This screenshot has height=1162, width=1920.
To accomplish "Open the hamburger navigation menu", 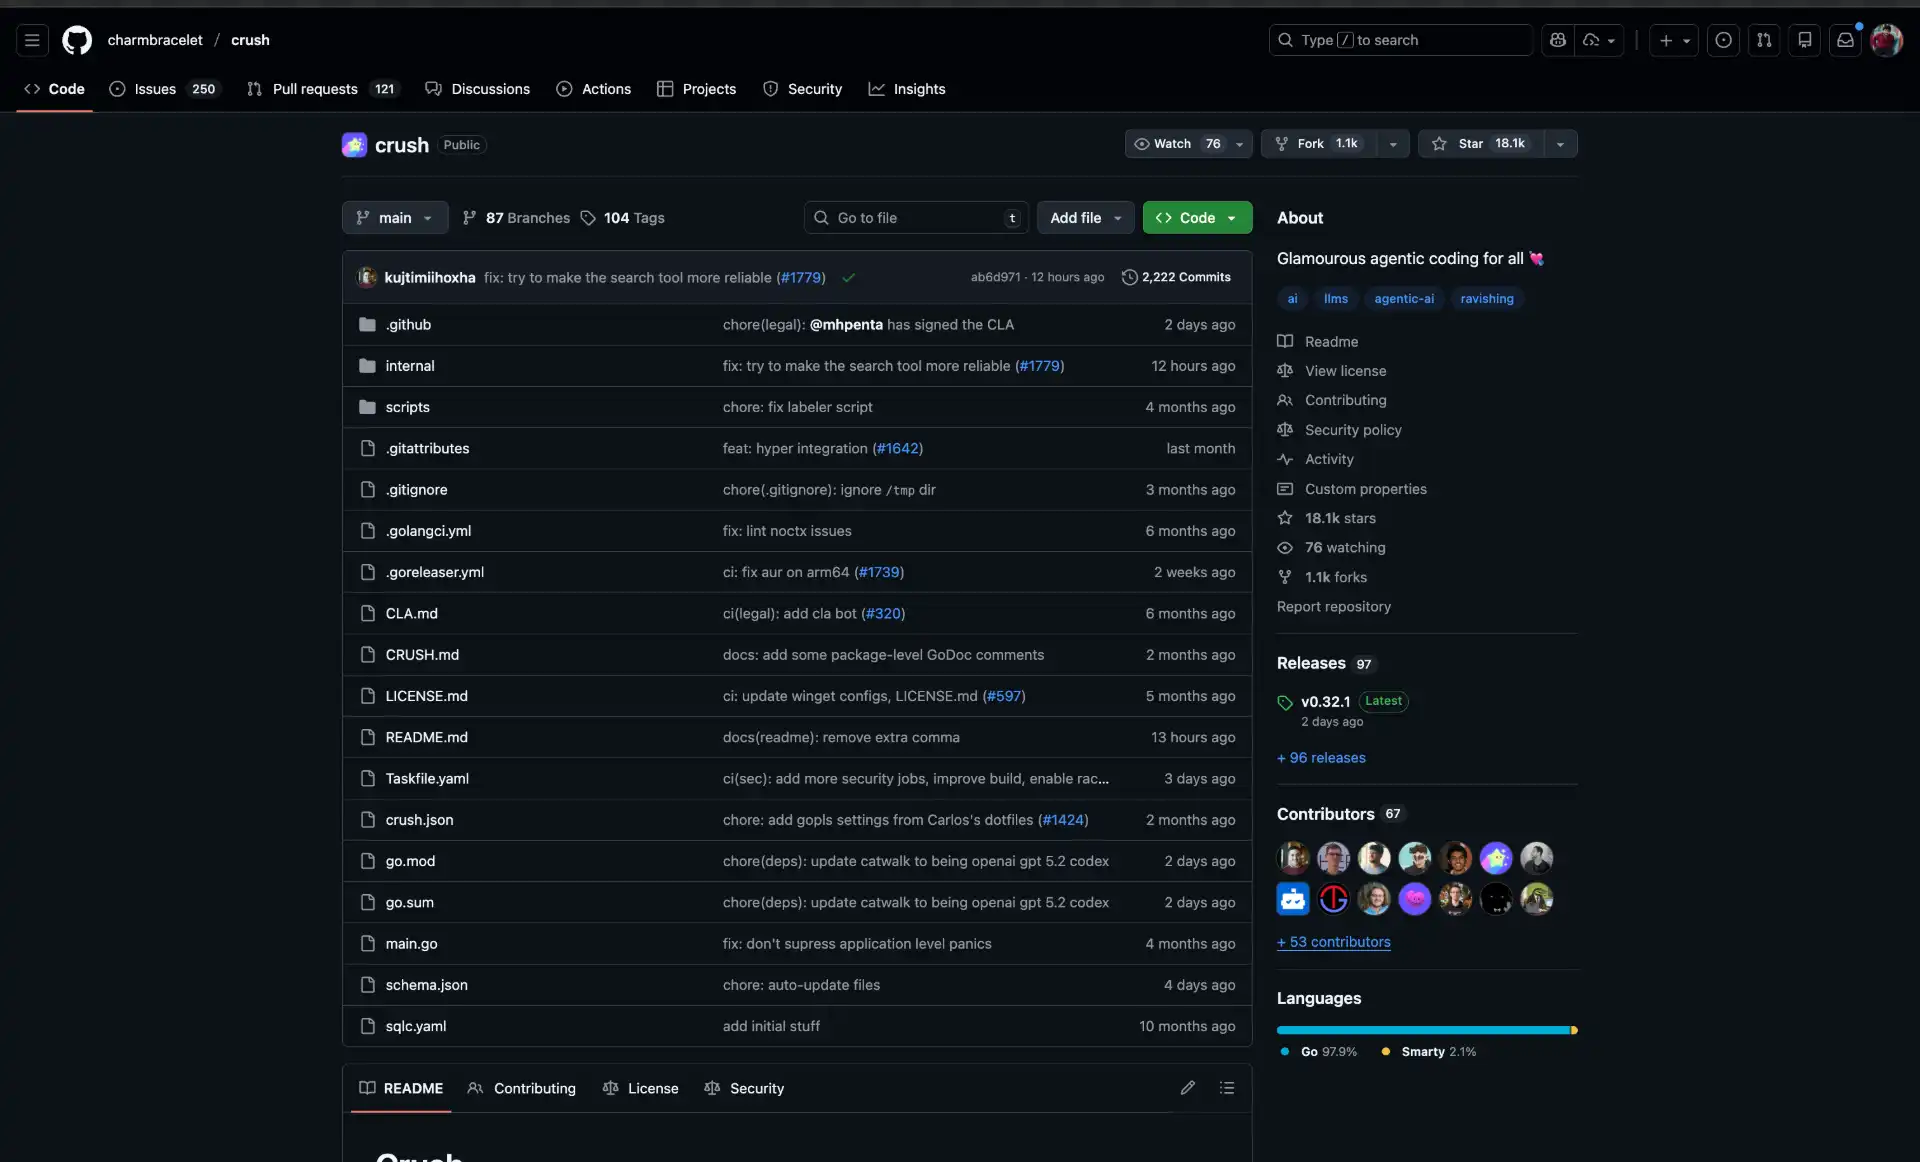I will pyautogui.click(x=32, y=40).
